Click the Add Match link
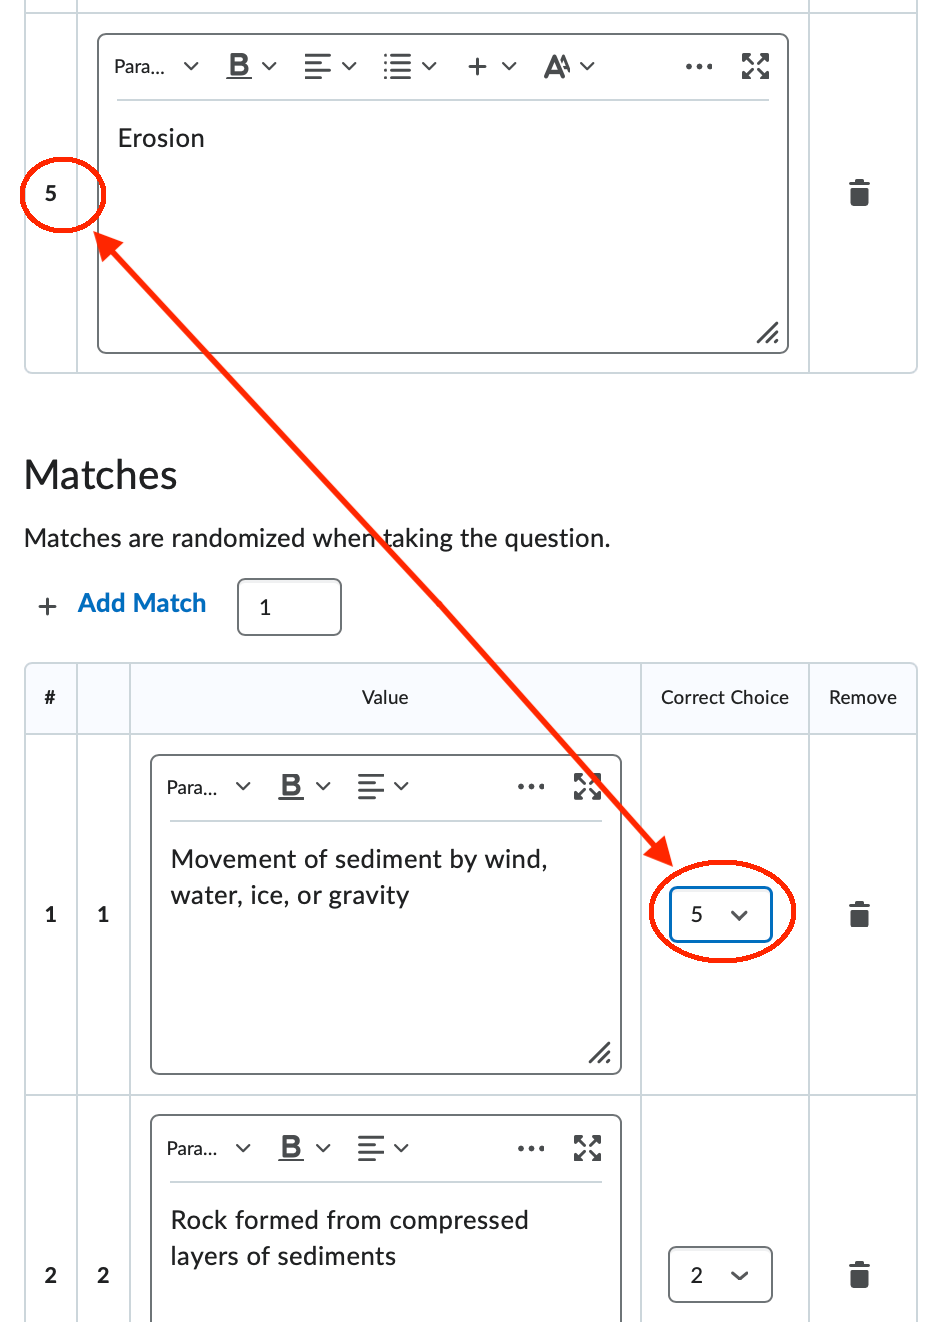The width and height of the screenshot is (928, 1322). (141, 604)
